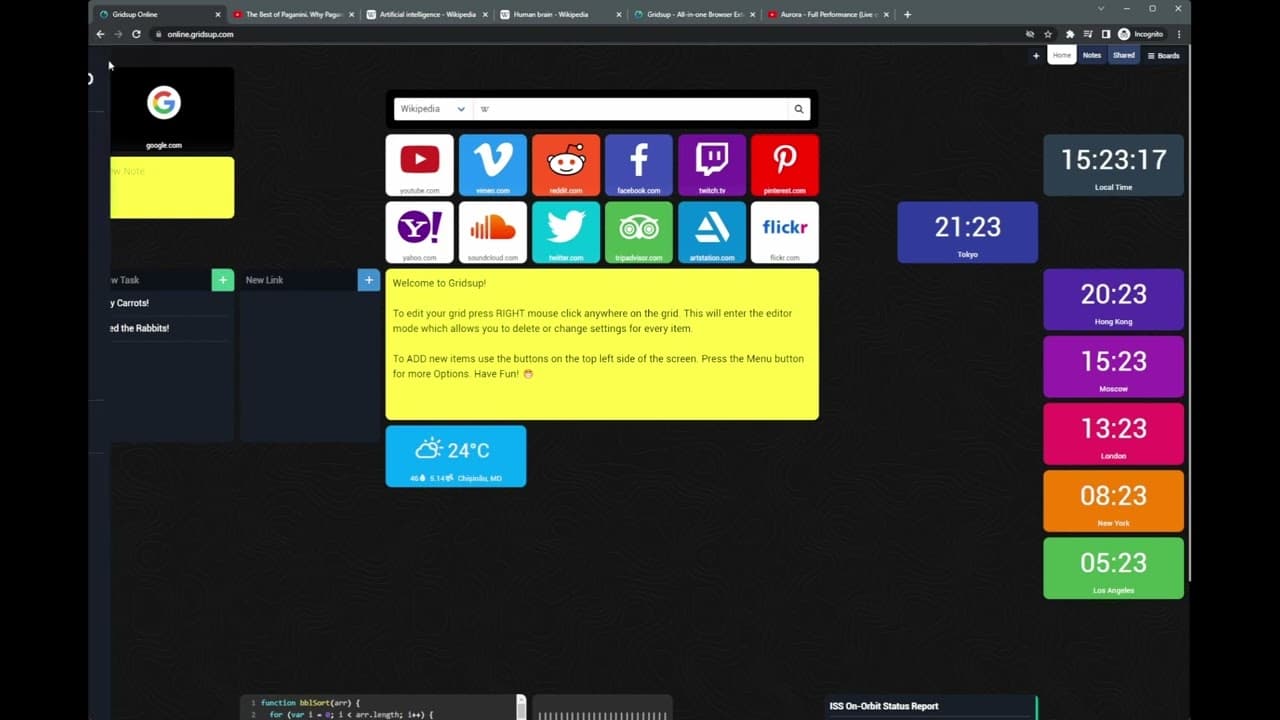Open the Google shortcut tile
This screenshot has width=1280, height=720.
coord(171,109)
